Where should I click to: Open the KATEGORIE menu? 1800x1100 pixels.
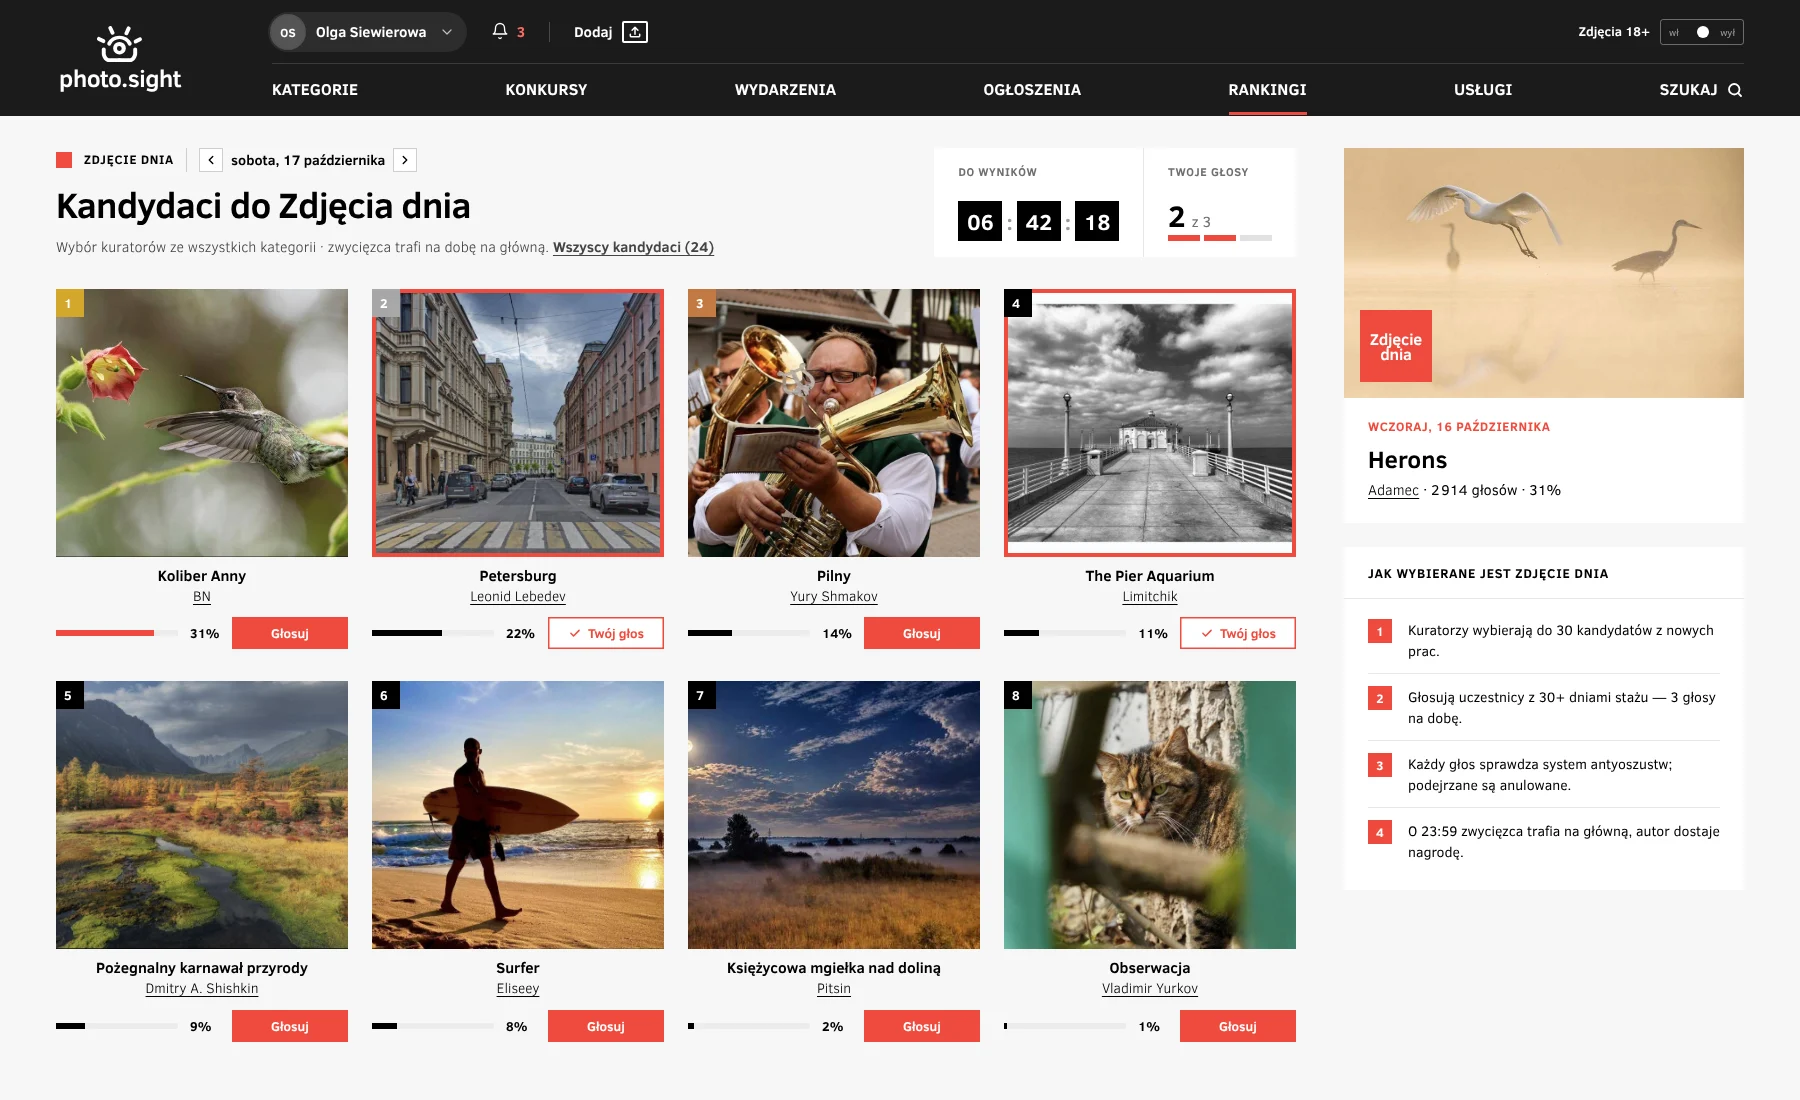tap(315, 90)
